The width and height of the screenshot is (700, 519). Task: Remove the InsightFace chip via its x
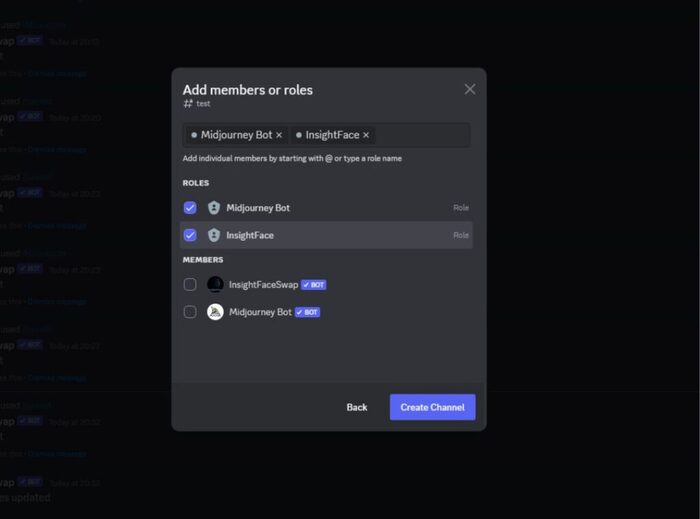tap(366, 135)
